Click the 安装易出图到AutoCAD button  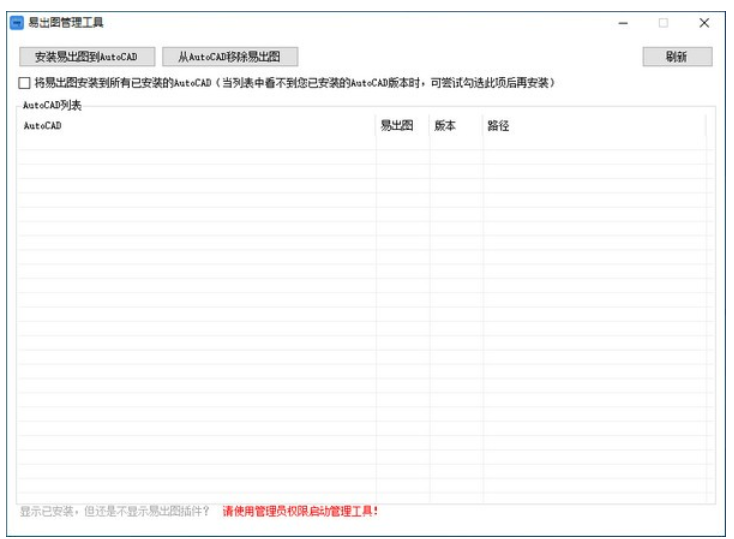tap(87, 57)
